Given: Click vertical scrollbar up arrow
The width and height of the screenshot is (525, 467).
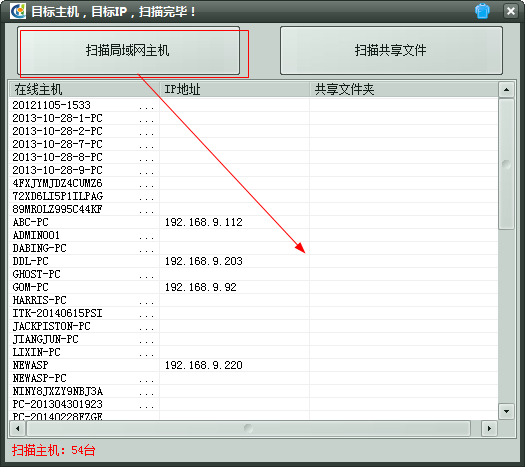Looking at the screenshot, I should [x=506, y=90].
